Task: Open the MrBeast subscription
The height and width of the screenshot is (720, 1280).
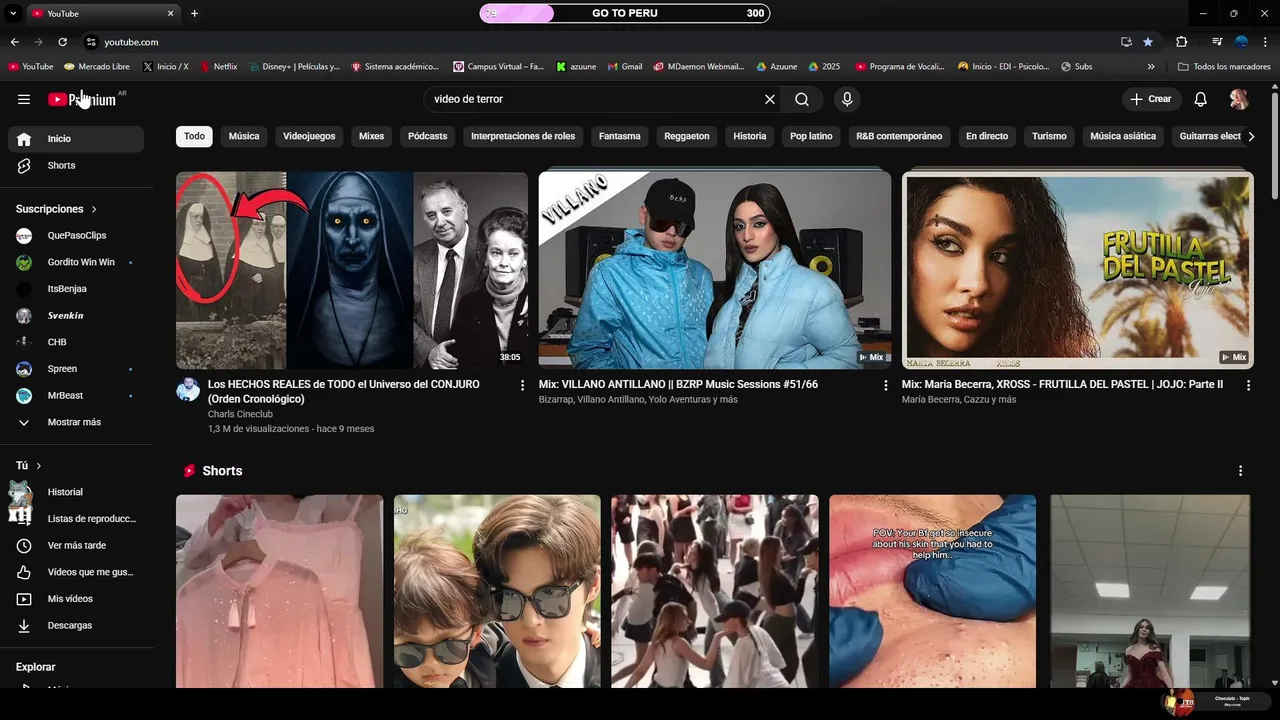Action: (76, 395)
